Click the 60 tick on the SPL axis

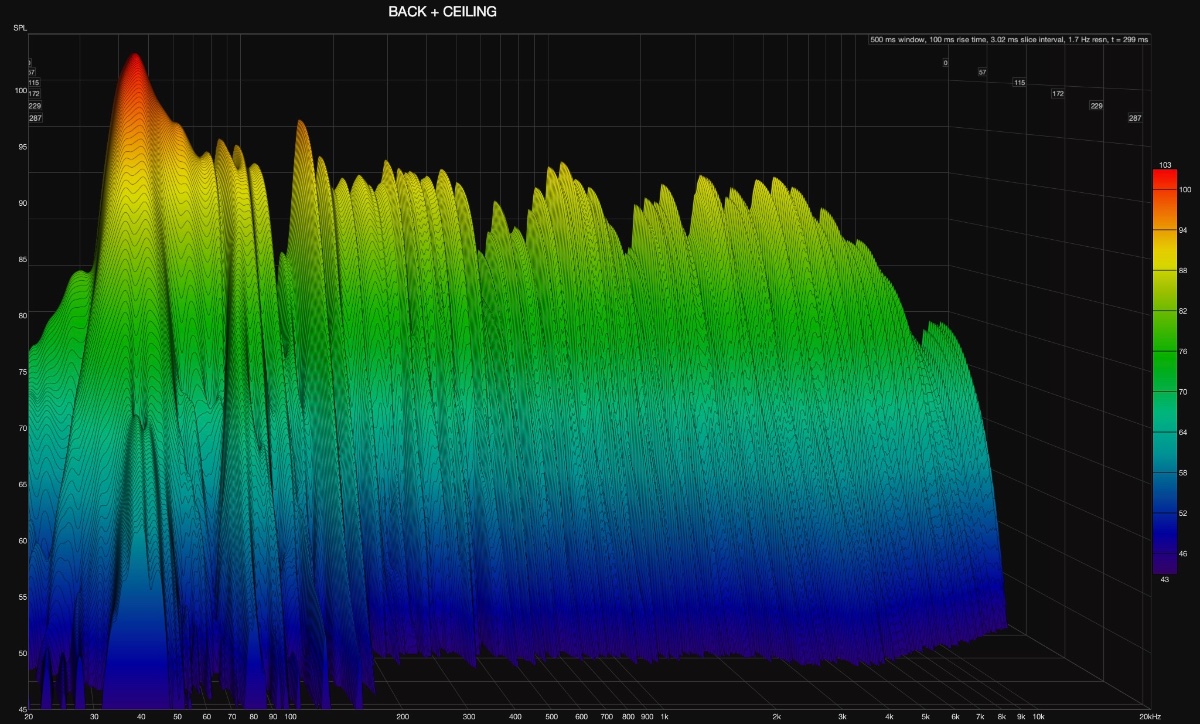coord(21,541)
